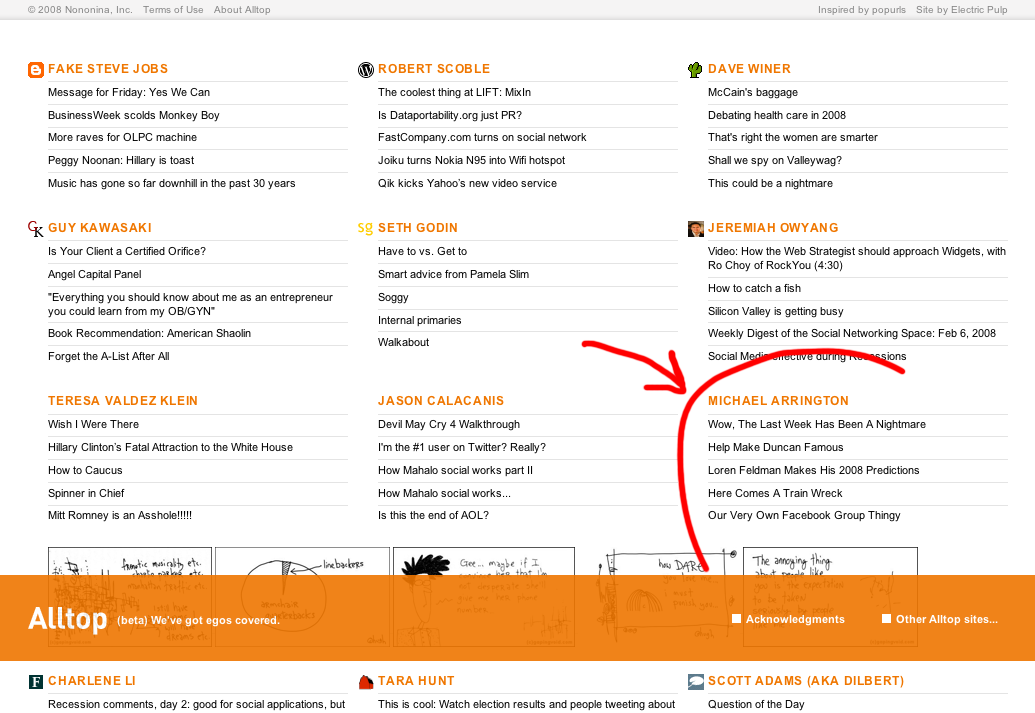Click Jeremiah Owyang's portrait icon
Image resolution: width=1035 pixels, height=713 pixels.
pyautogui.click(x=696, y=228)
